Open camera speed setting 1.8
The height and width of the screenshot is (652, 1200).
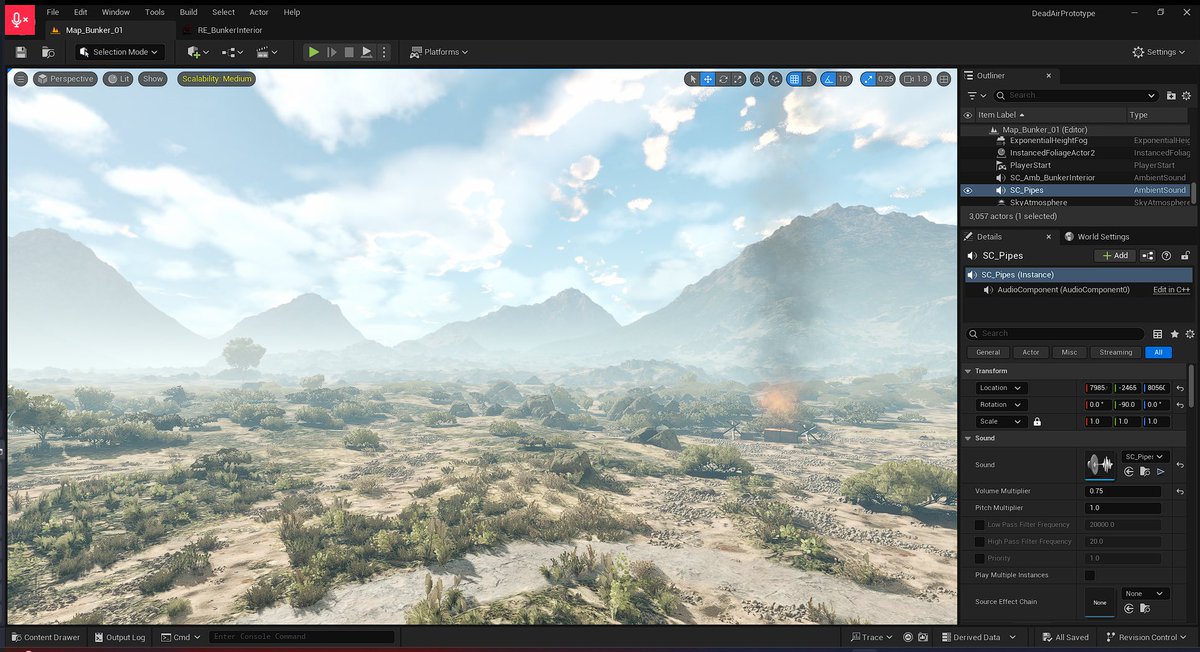(x=915, y=79)
